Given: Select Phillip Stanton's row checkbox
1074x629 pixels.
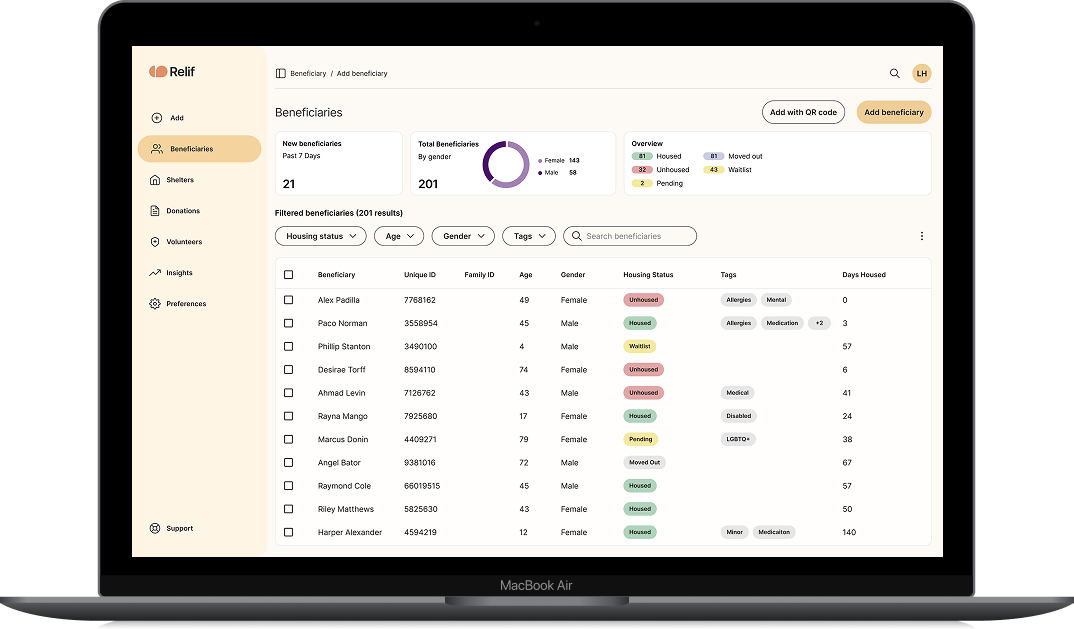Looking at the screenshot, I should point(288,347).
